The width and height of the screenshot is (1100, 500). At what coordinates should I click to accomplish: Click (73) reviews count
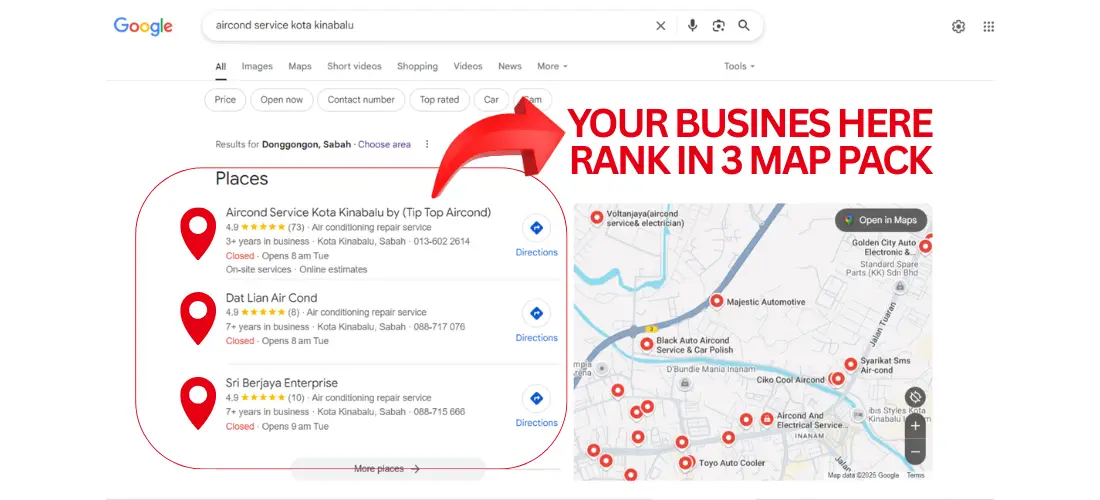296,227
